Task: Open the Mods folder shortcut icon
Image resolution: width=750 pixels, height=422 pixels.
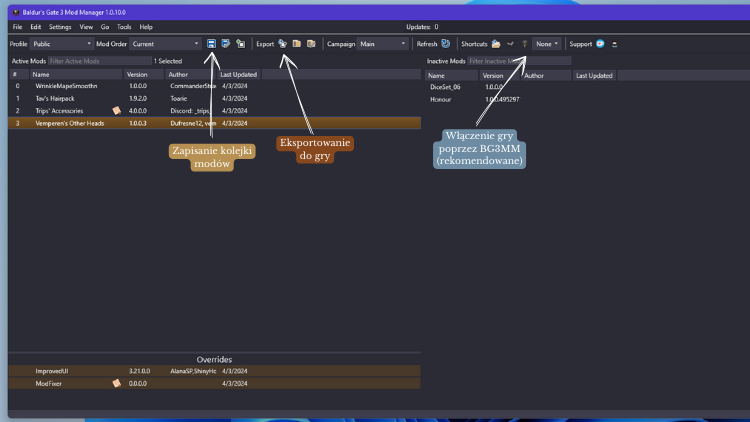Action: [x=496, y=44]
